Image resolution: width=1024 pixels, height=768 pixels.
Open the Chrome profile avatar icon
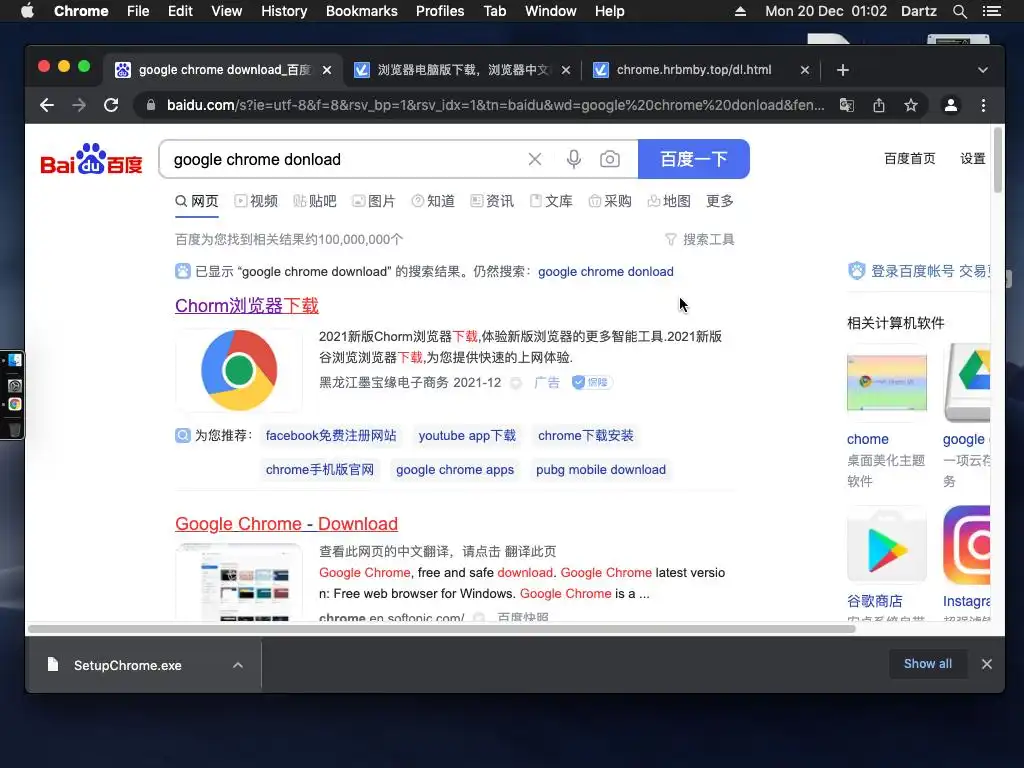[951, 105]
